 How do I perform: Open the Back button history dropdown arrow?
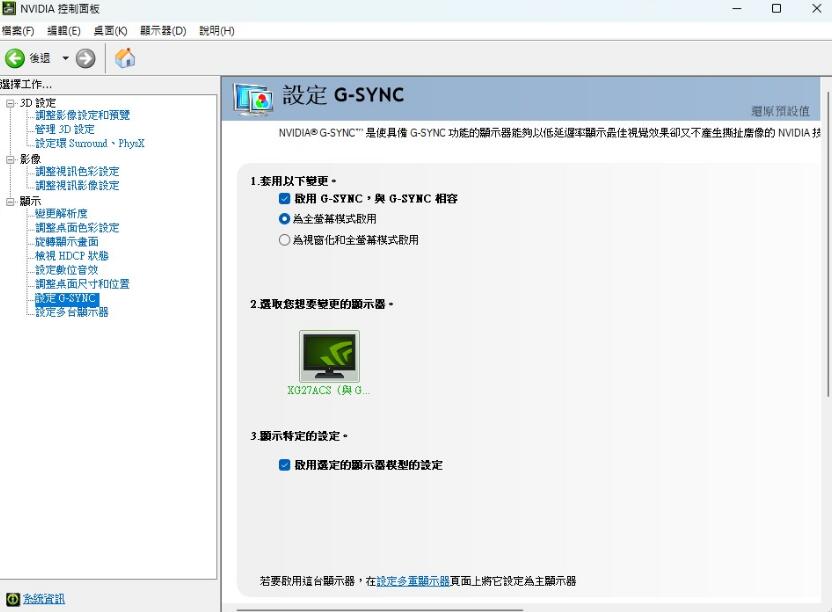tap(66, 59)
